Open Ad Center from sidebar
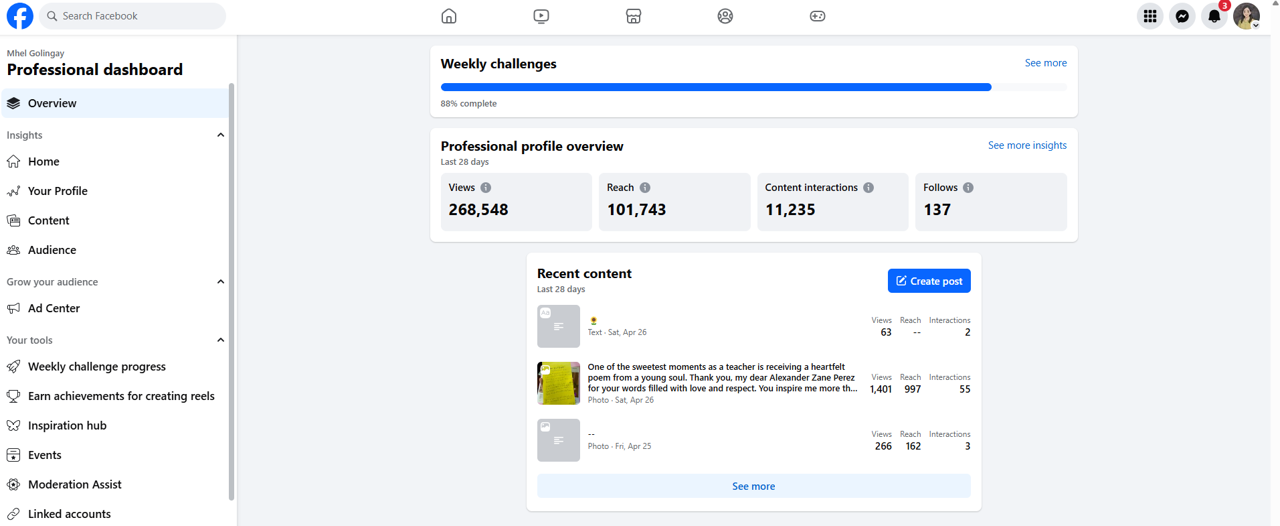Screen dimensions: 1280x526 pos(54,308)
